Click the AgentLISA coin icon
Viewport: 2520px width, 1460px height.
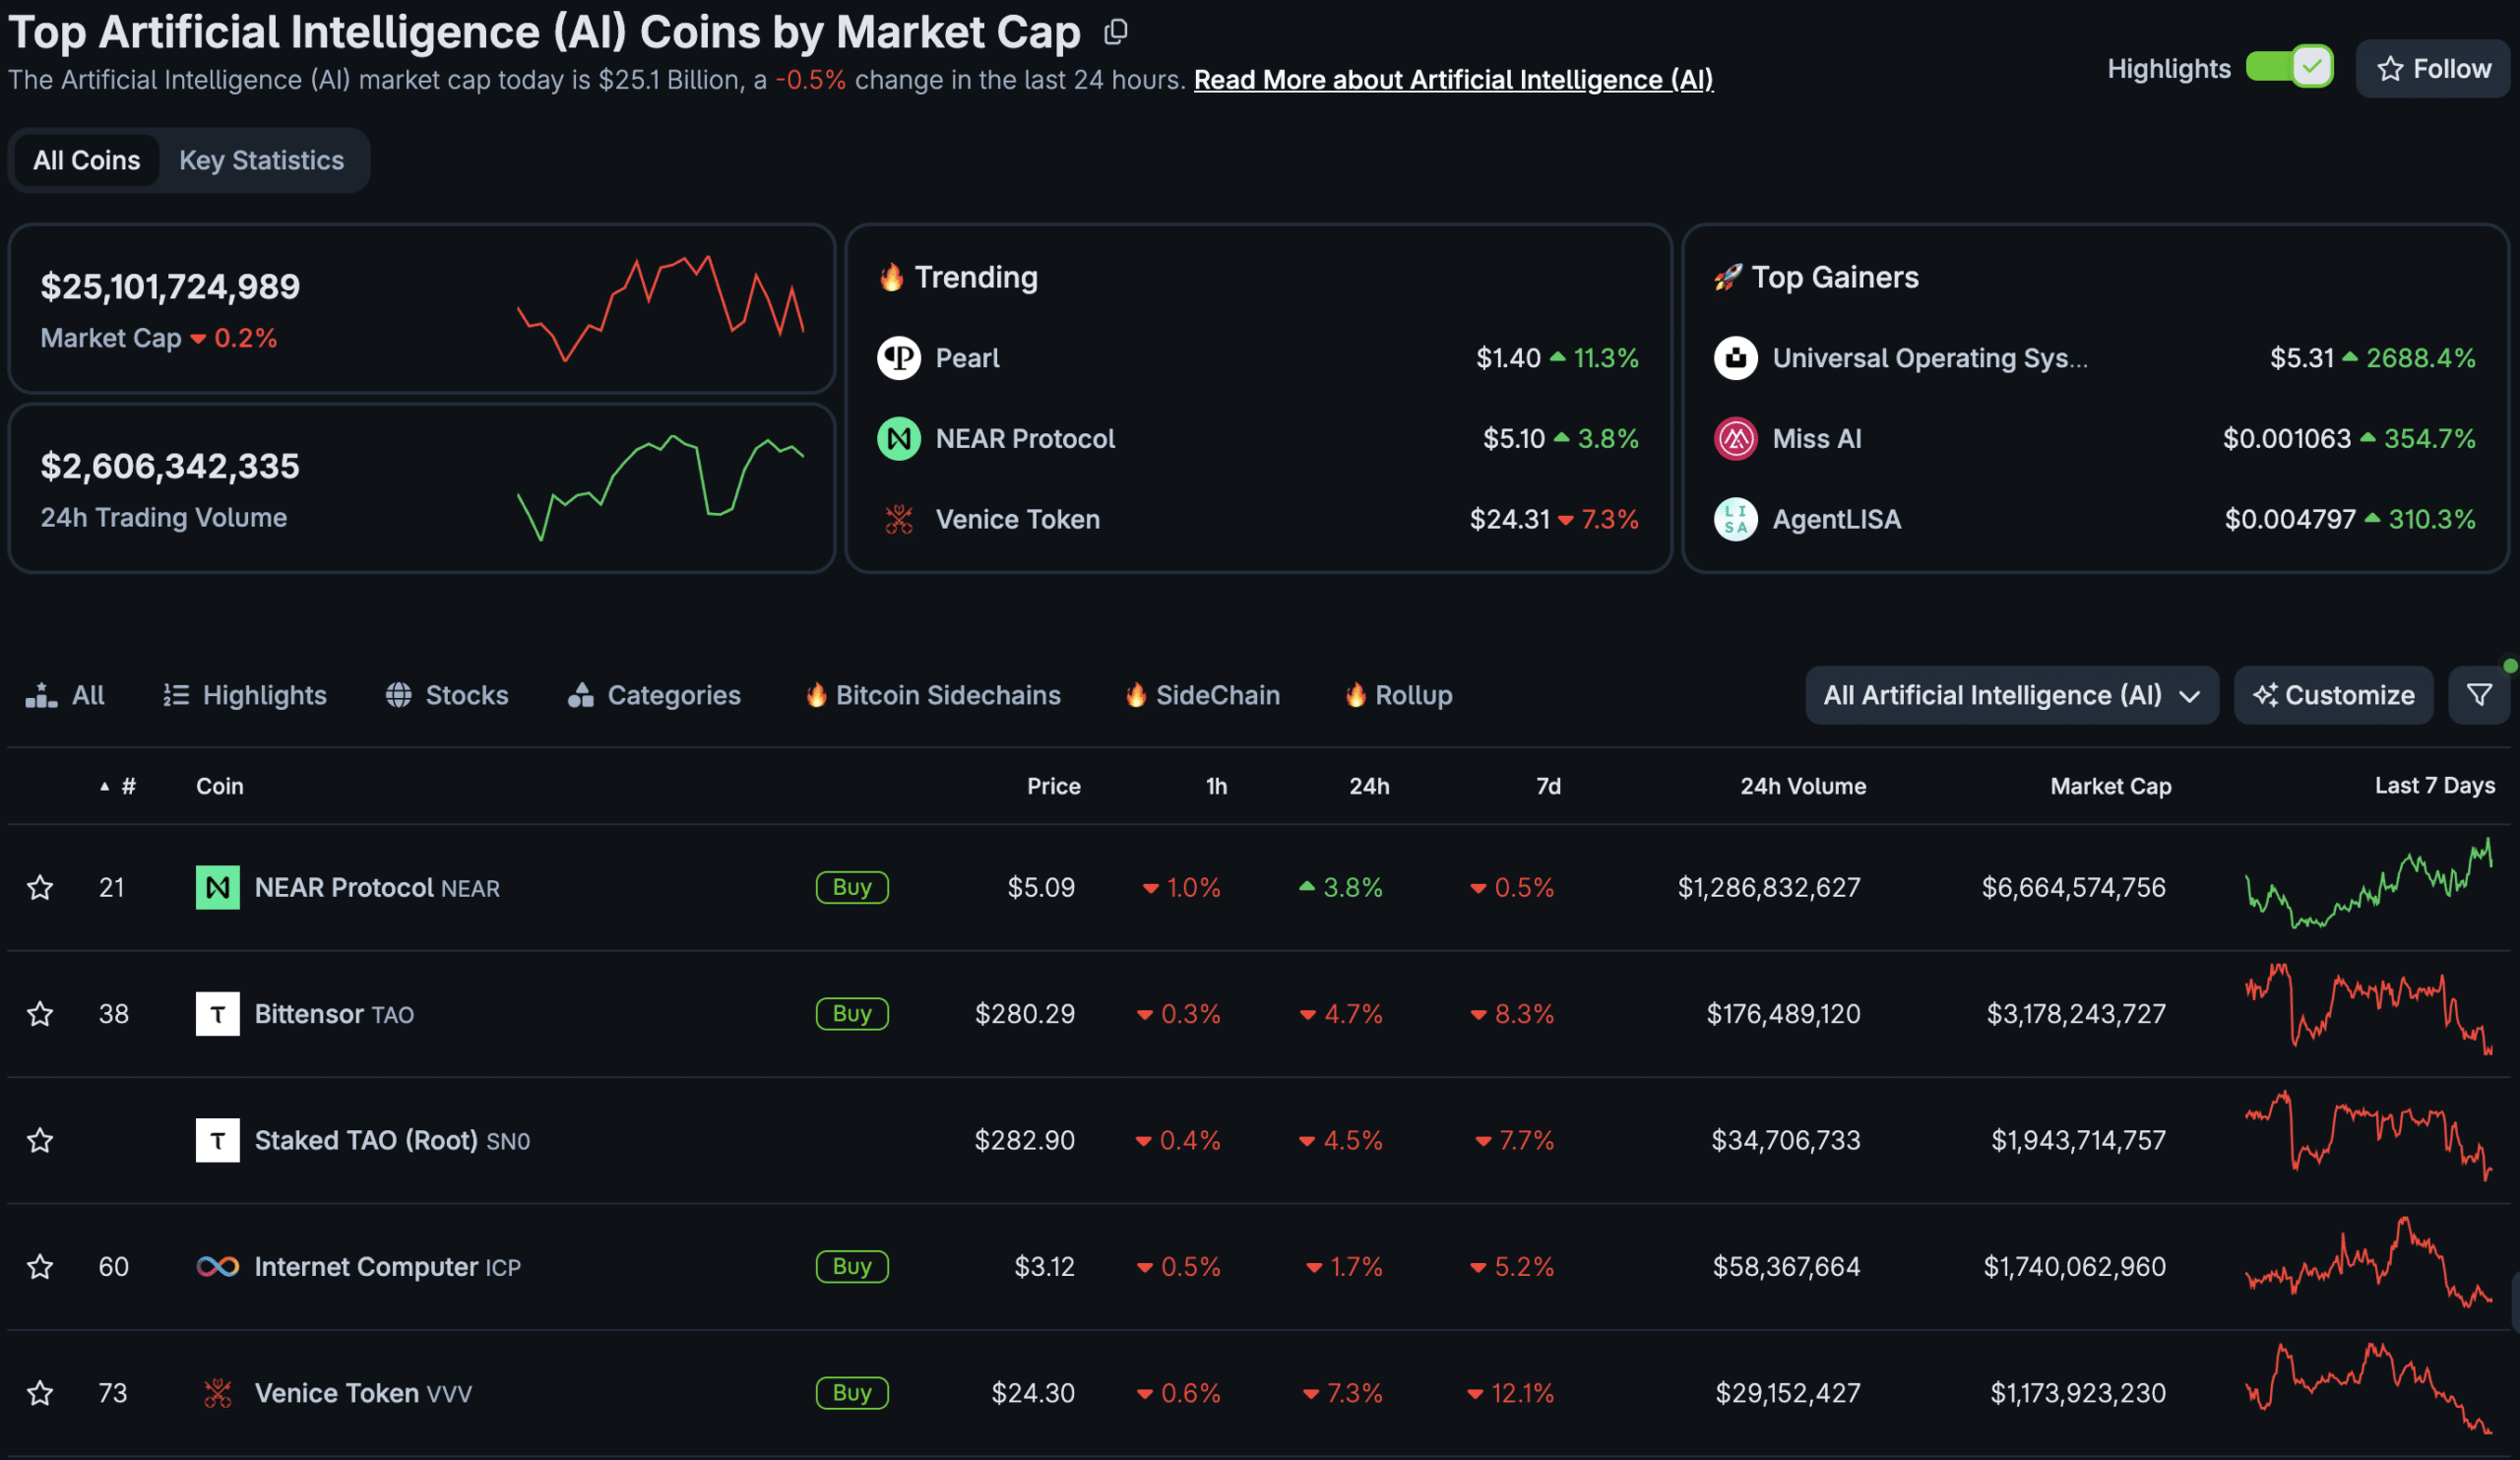click(1735, 519)
